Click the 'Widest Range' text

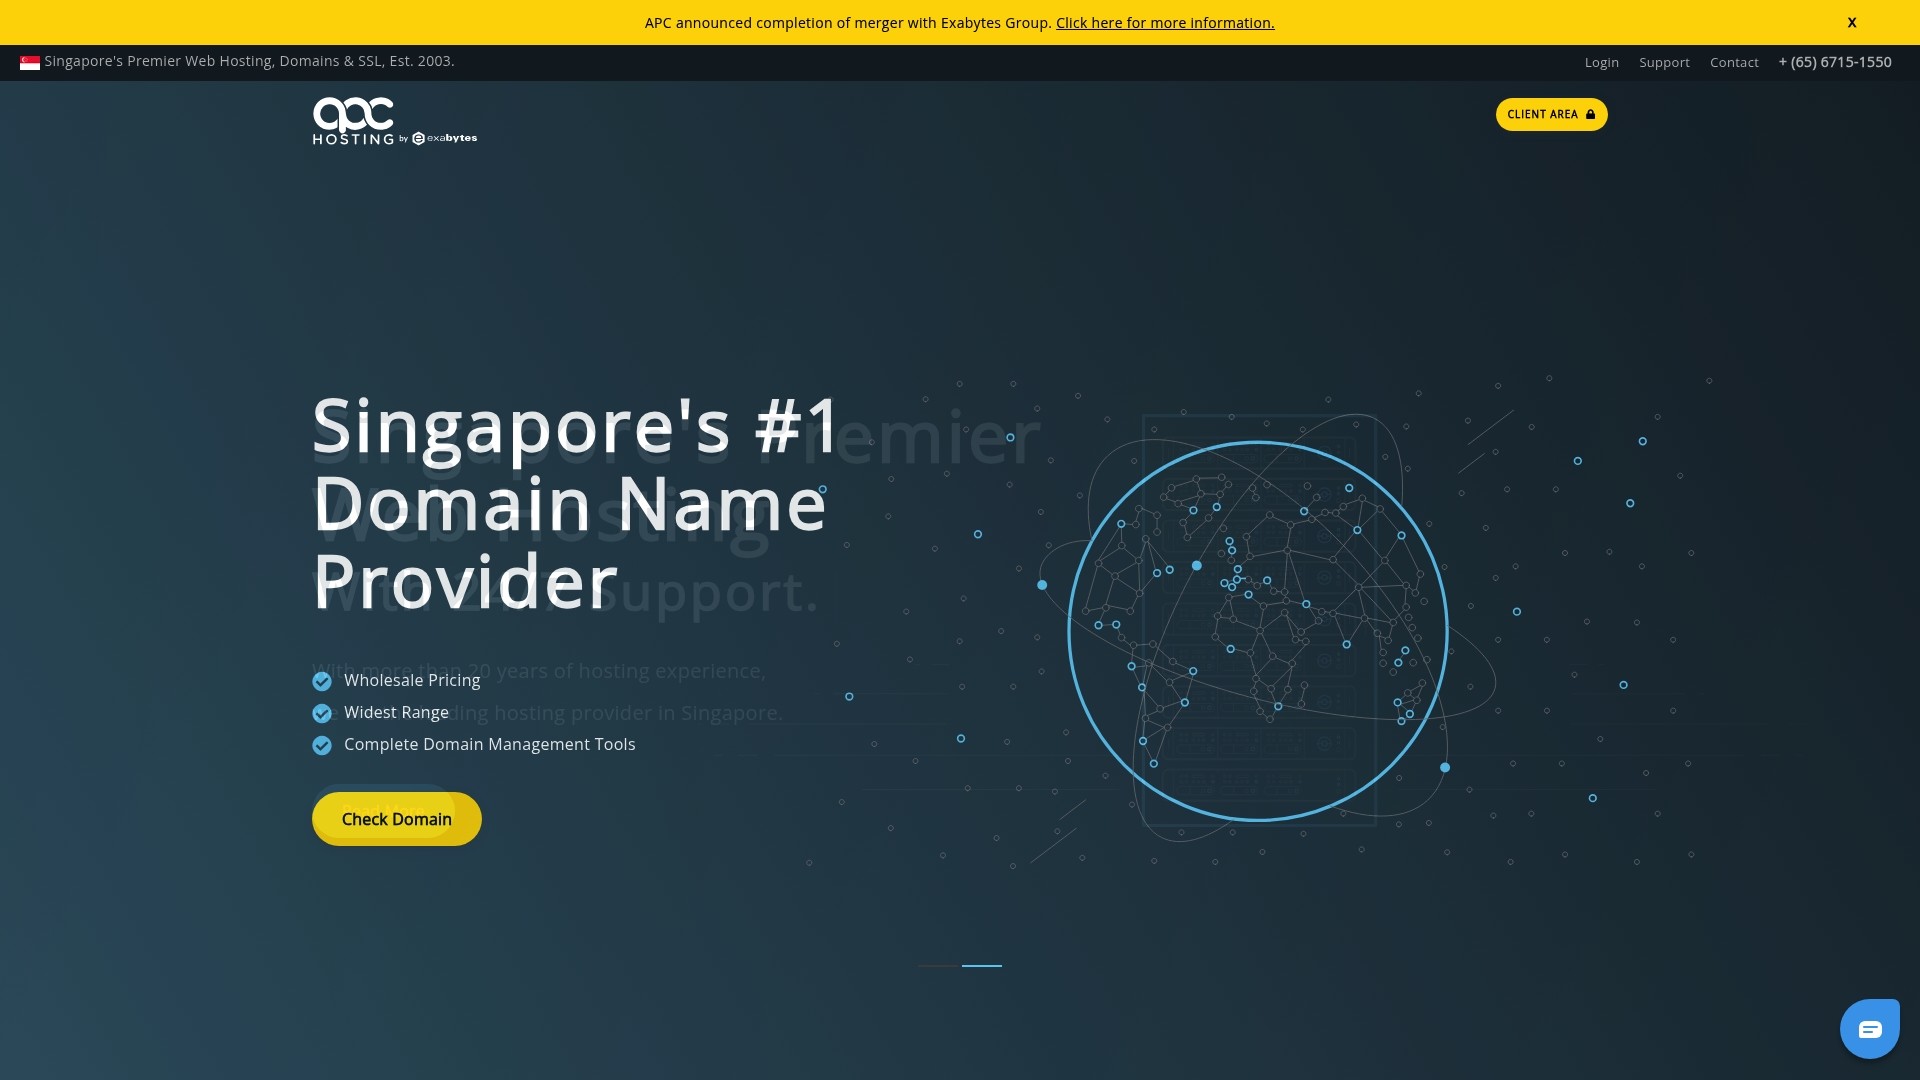396,712
